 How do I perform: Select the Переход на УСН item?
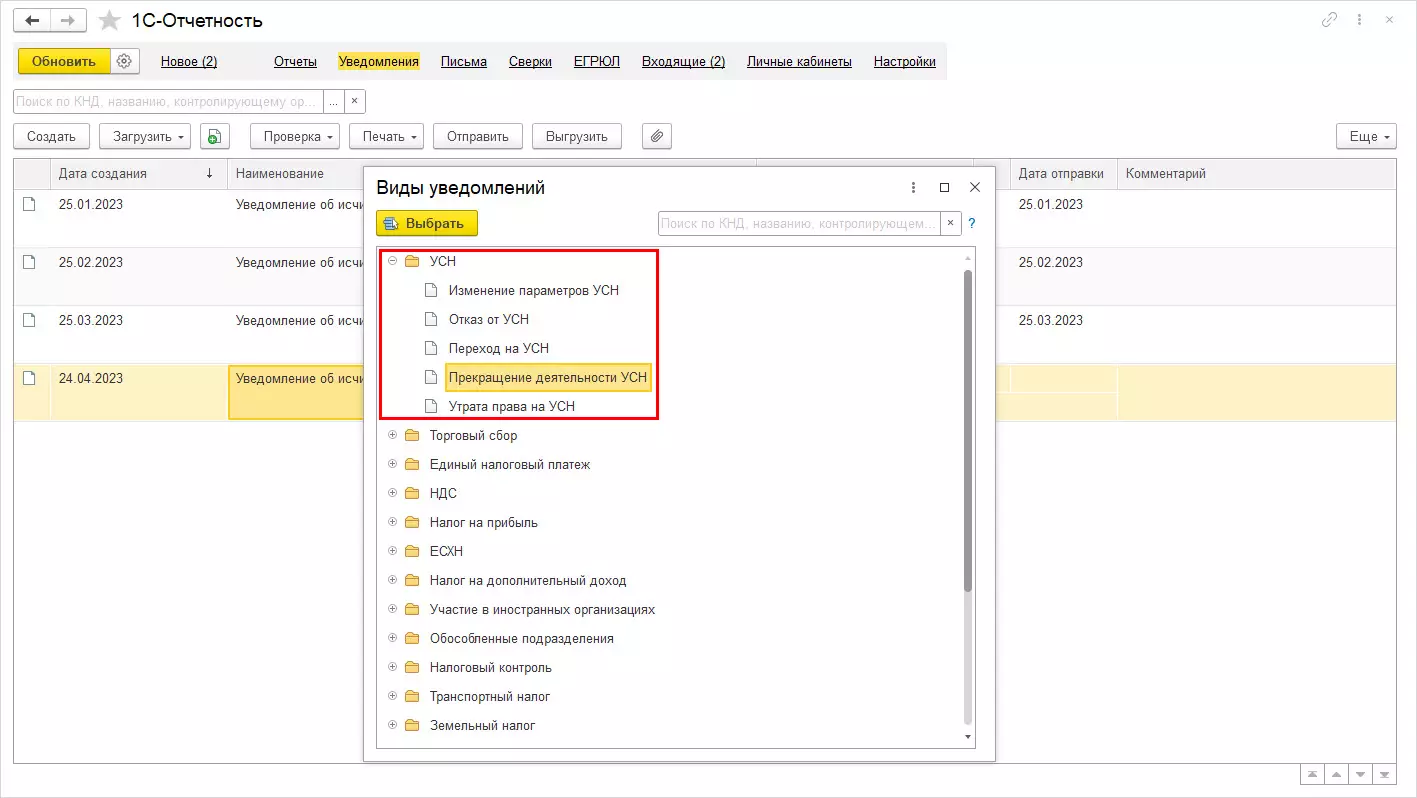point(498,348)
